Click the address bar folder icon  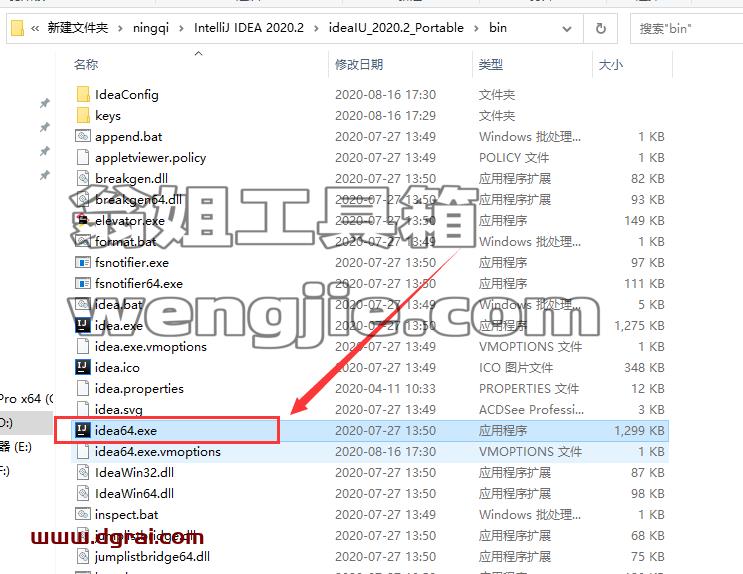tap(17, 28)
